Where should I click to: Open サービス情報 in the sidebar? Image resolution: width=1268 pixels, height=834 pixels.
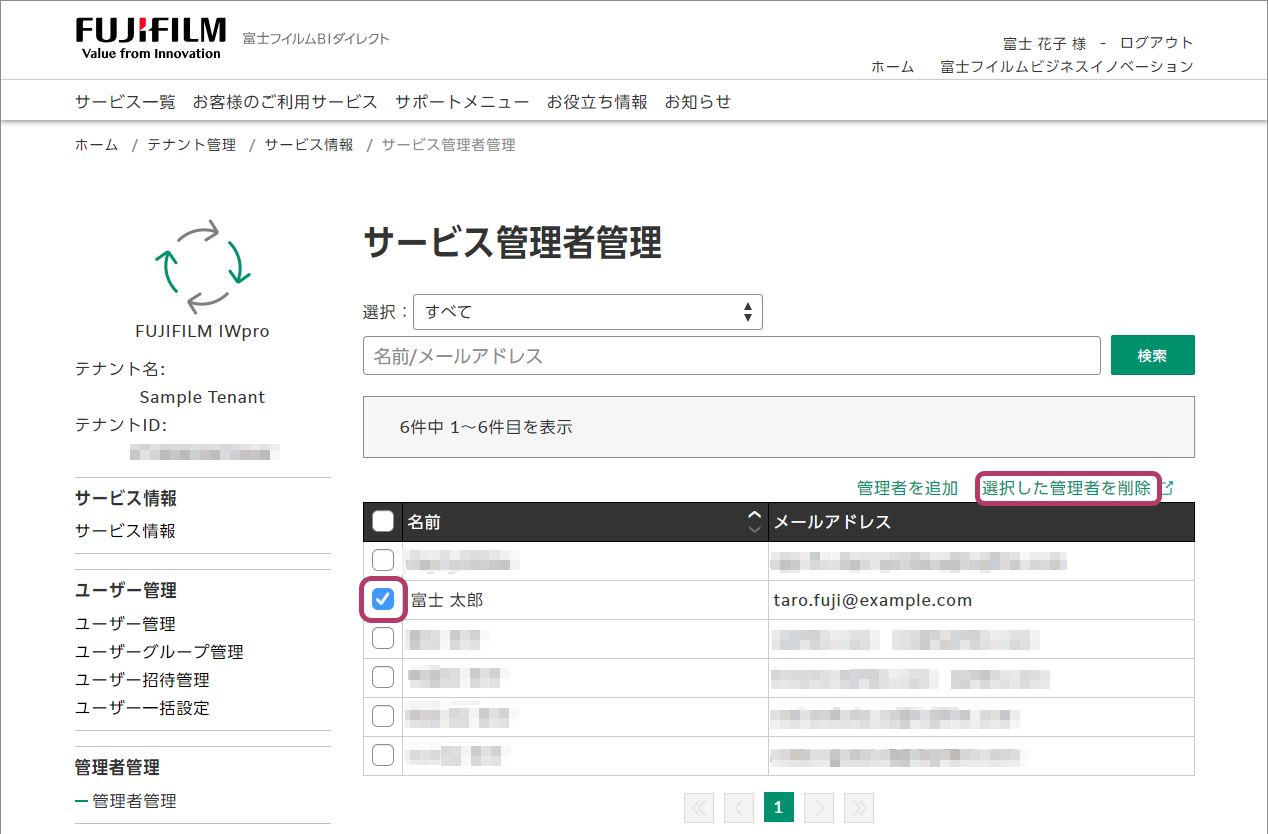126,531
